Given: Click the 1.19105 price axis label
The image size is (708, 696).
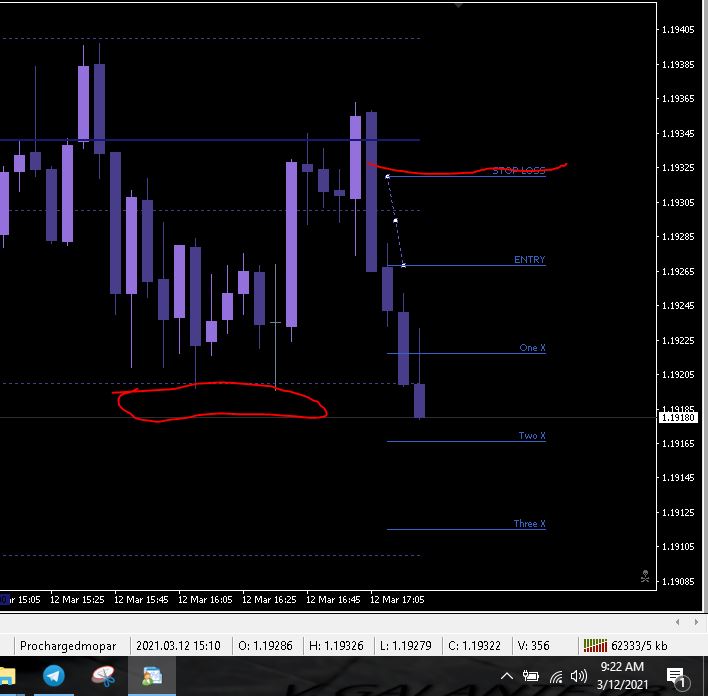Looking at the screenshot, I should (x=678, y=547).
